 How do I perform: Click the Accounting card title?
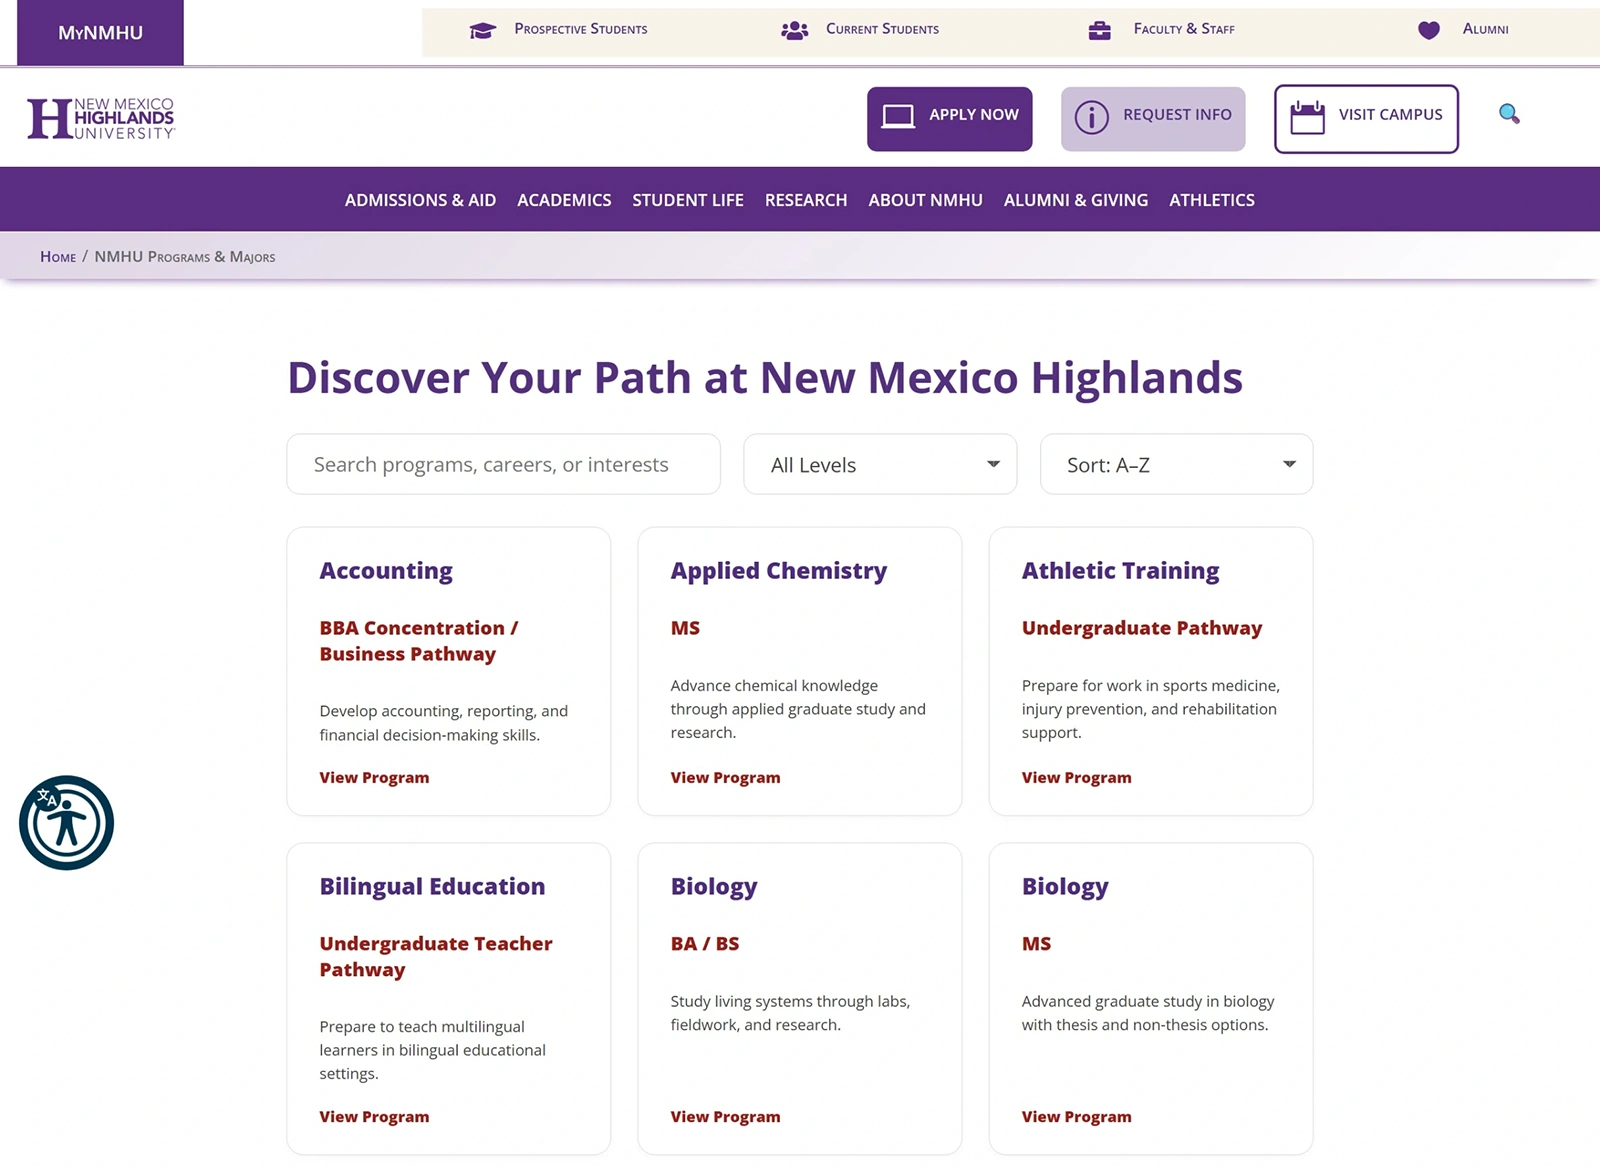[386, 571]
